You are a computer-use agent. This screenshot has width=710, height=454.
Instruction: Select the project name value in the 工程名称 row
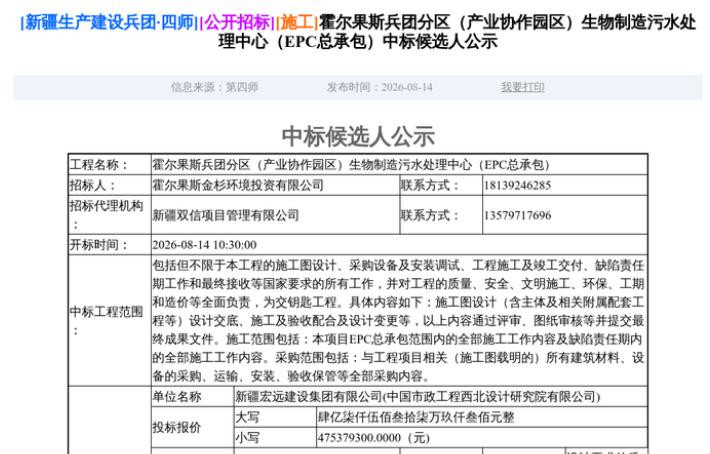click(x=351, y=165)
